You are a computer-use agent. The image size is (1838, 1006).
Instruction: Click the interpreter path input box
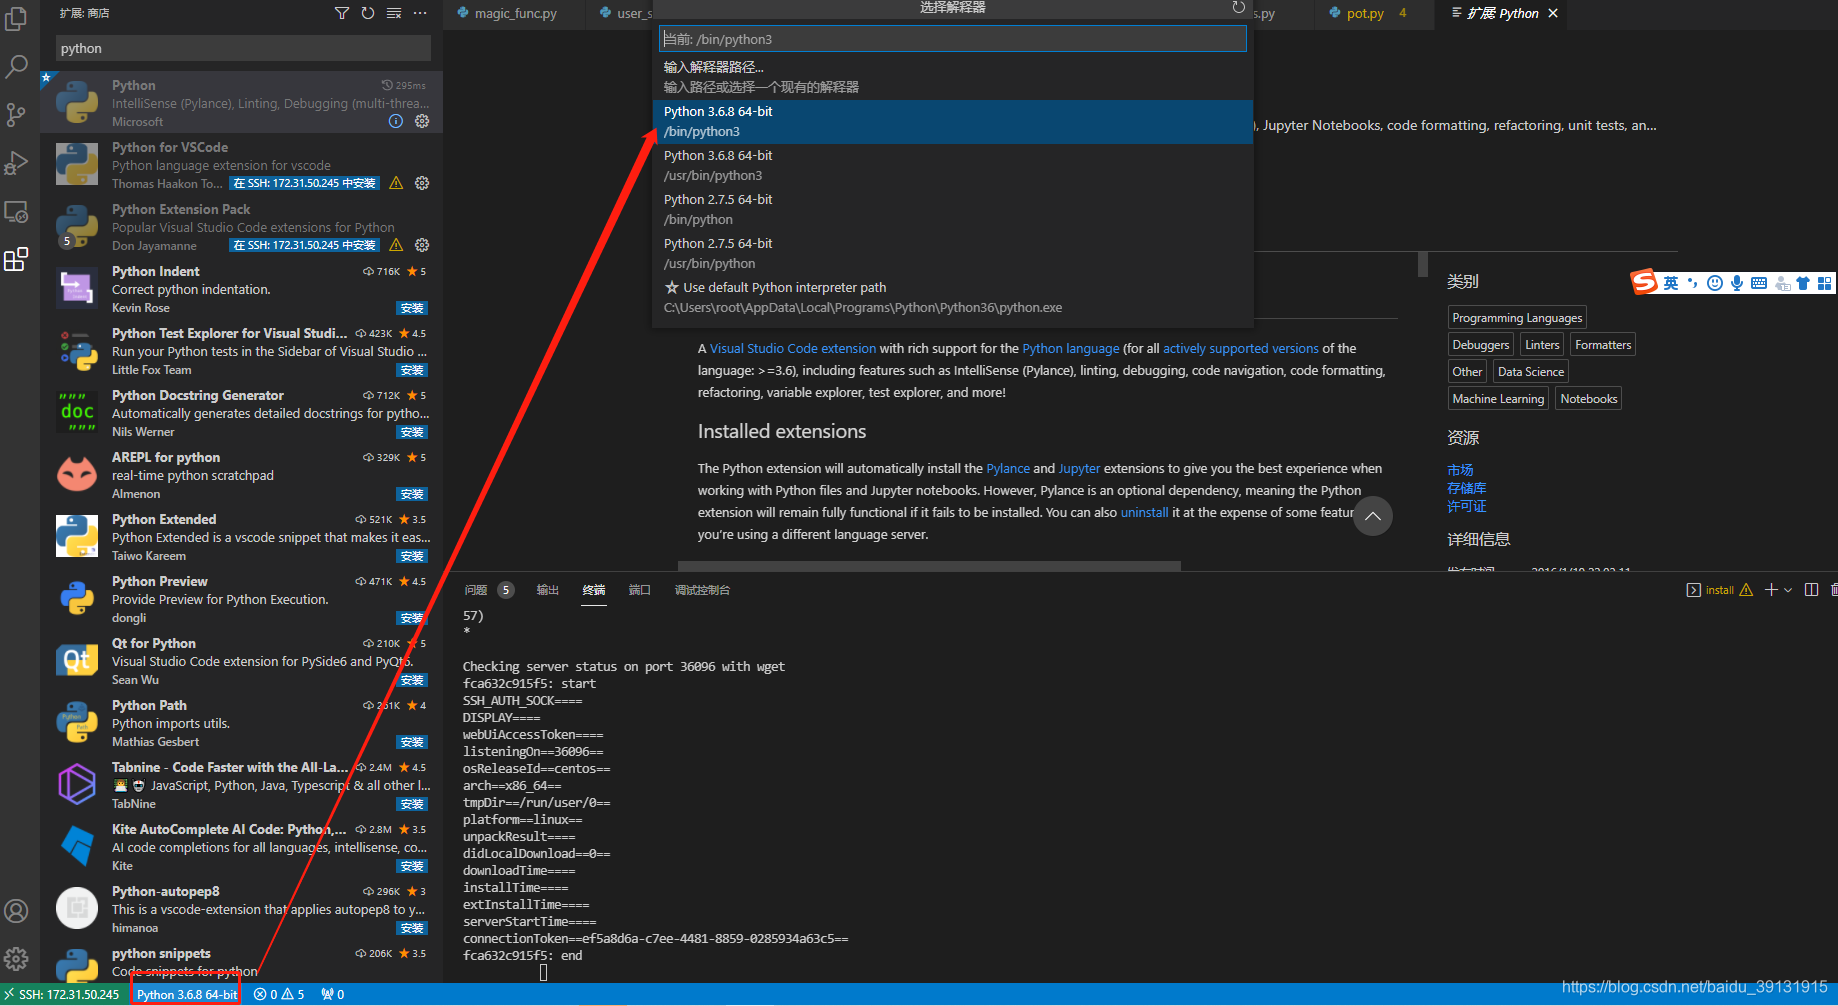[953, 39]
